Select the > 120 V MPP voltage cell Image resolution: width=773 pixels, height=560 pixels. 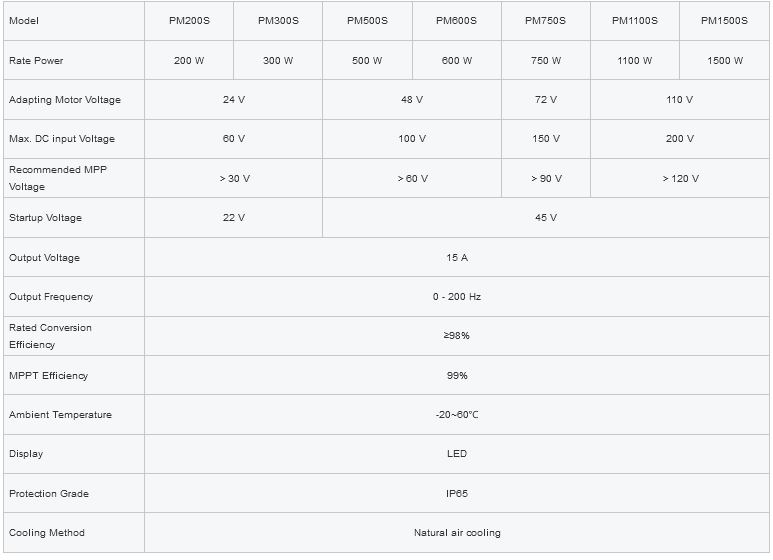(680, 178)
